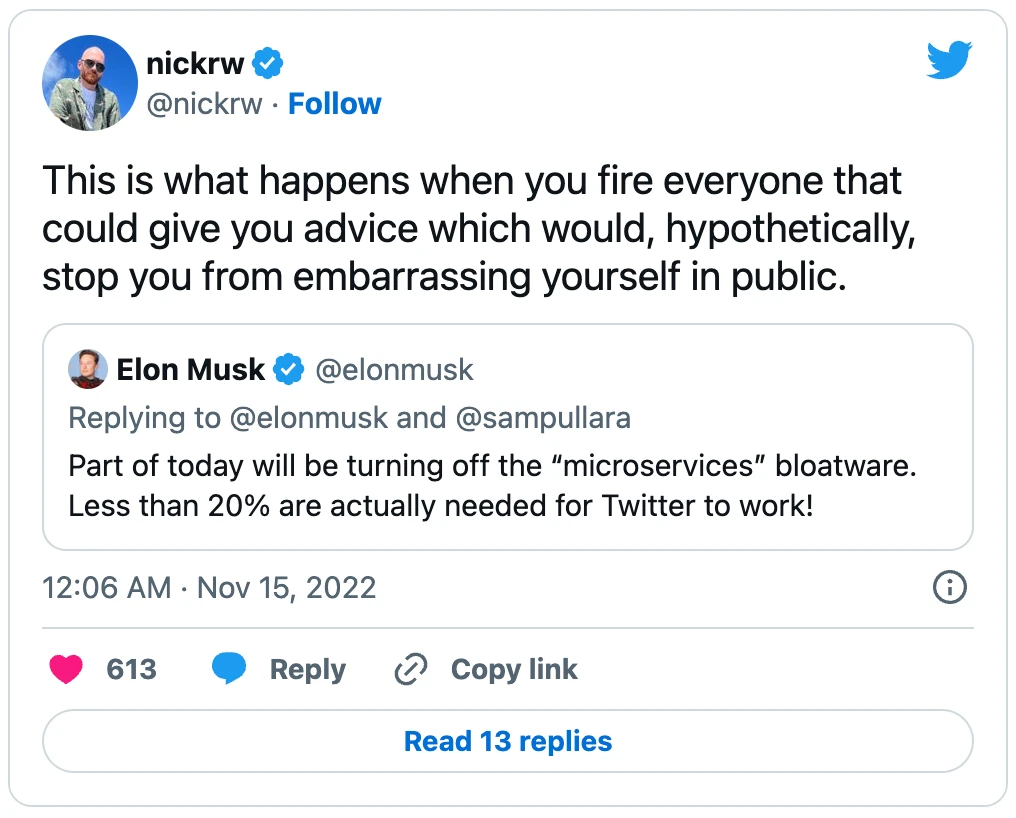Follow the nickrw account

click(x=334, y=104)
